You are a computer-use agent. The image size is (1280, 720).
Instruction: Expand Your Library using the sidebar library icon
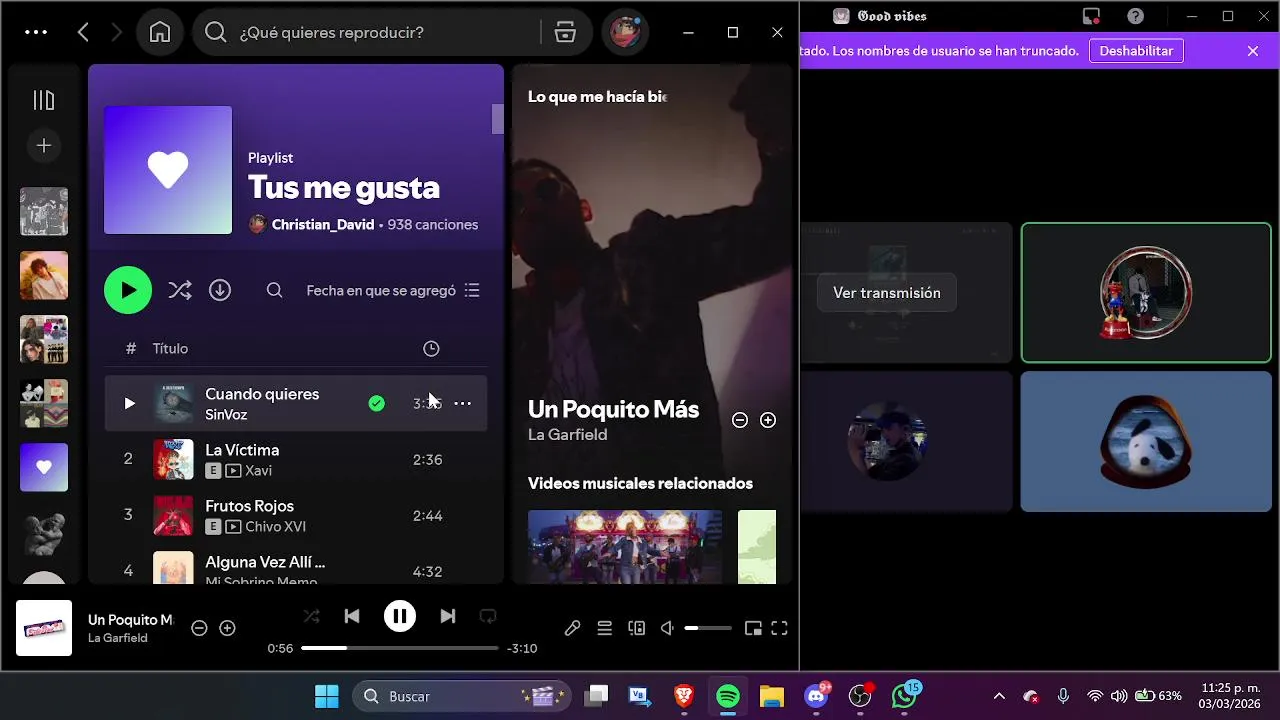44,100
